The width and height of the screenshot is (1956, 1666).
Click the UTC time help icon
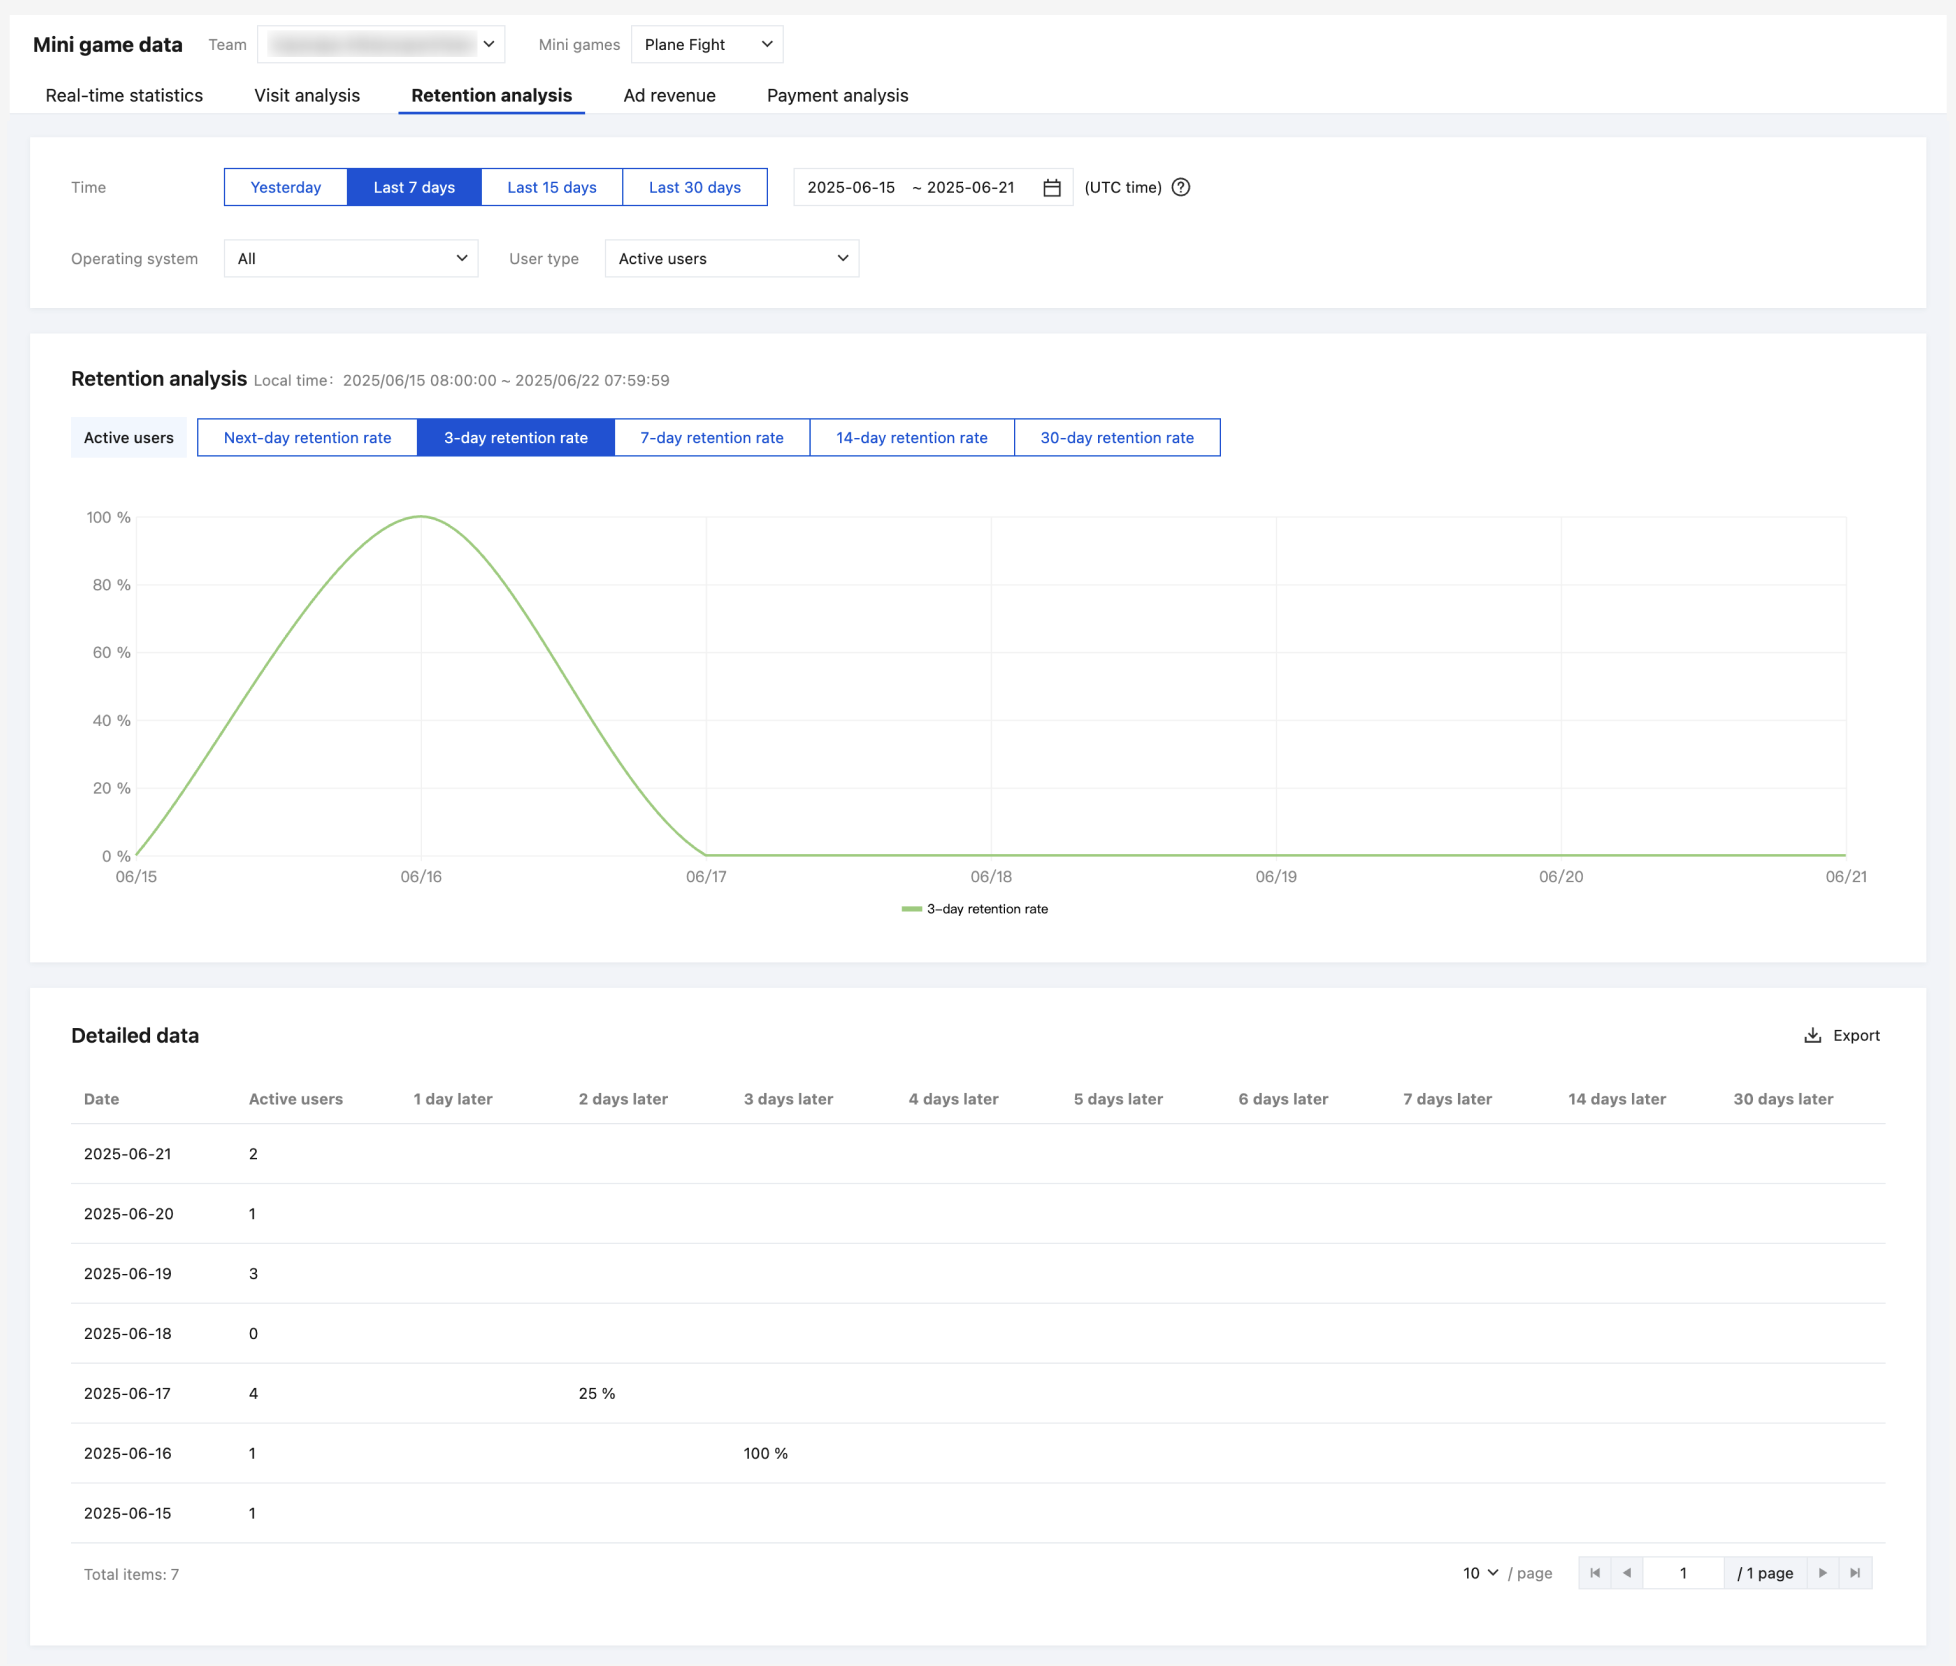coord(1180,188)
